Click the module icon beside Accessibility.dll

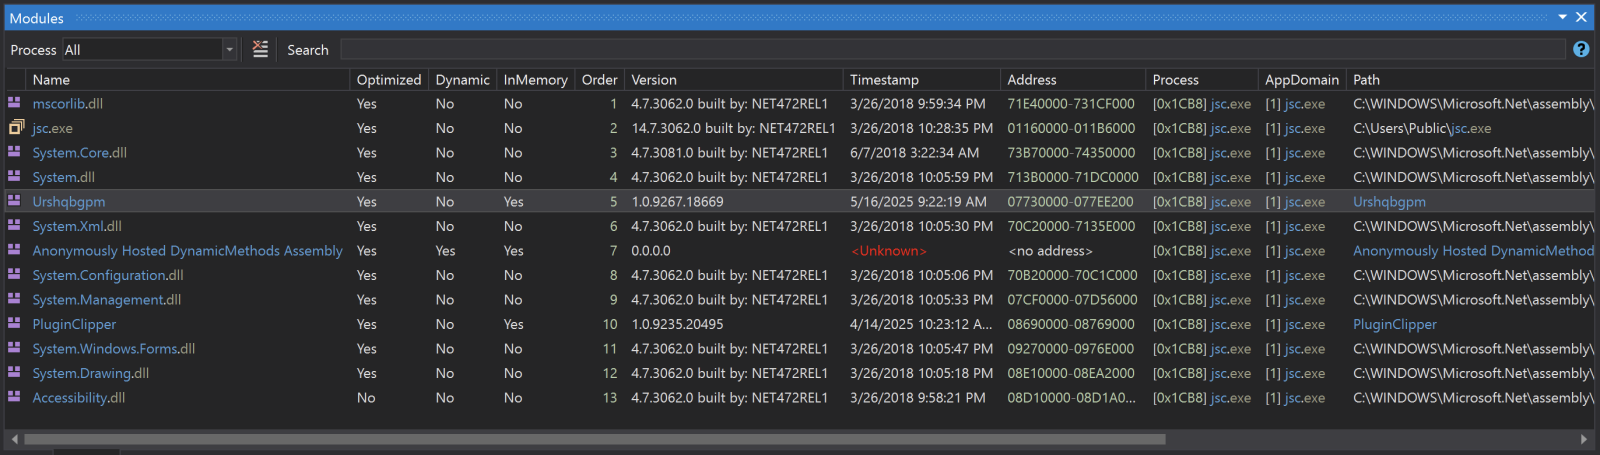point(15,397)
